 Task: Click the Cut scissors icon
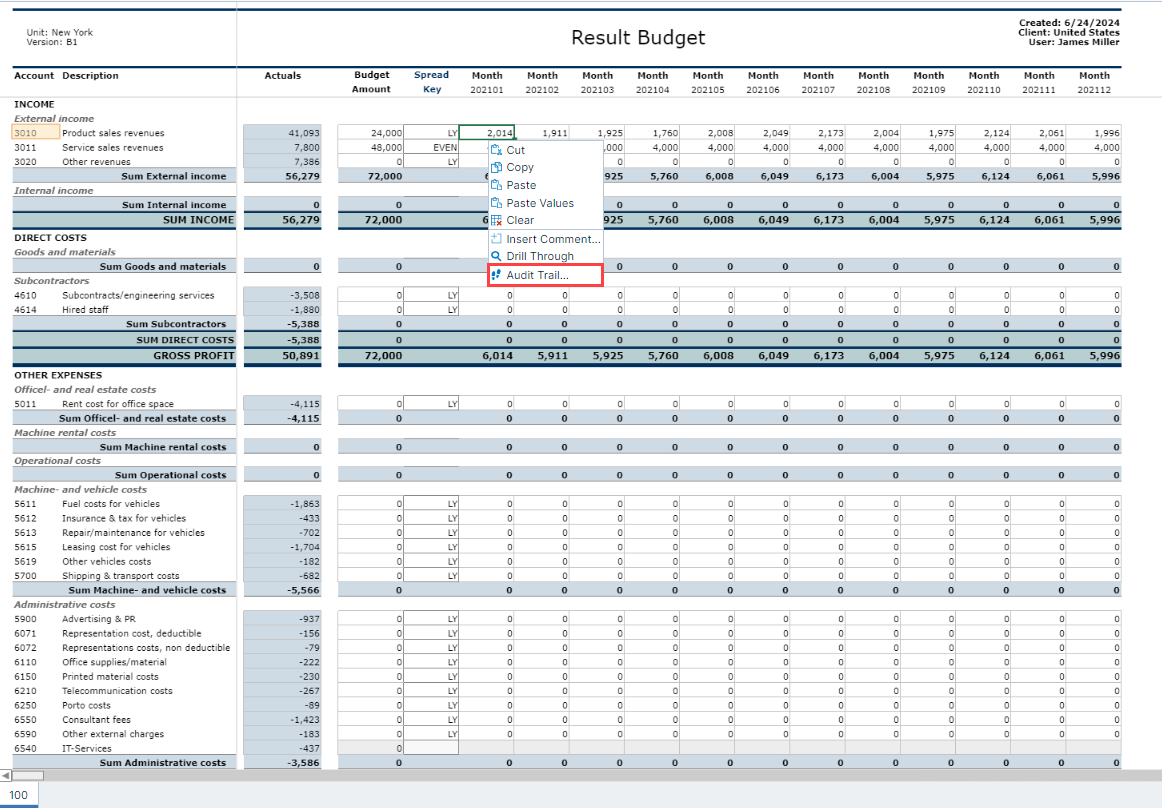pos(497,150)
